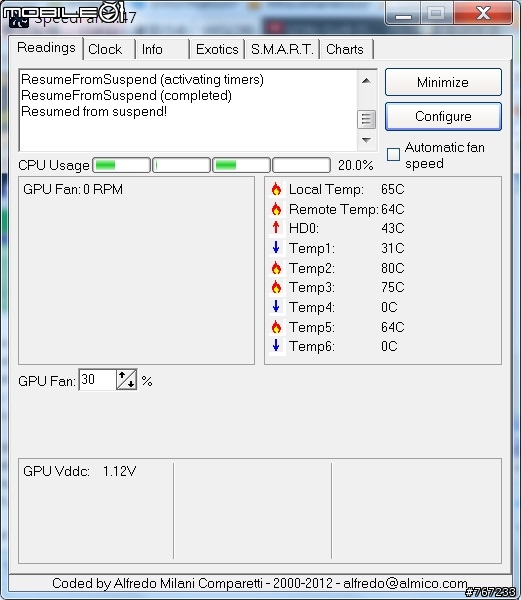This screenshot has height=600, width=521.
Task: Click the GPU Fan percentage input field
Action: (97, 380)
